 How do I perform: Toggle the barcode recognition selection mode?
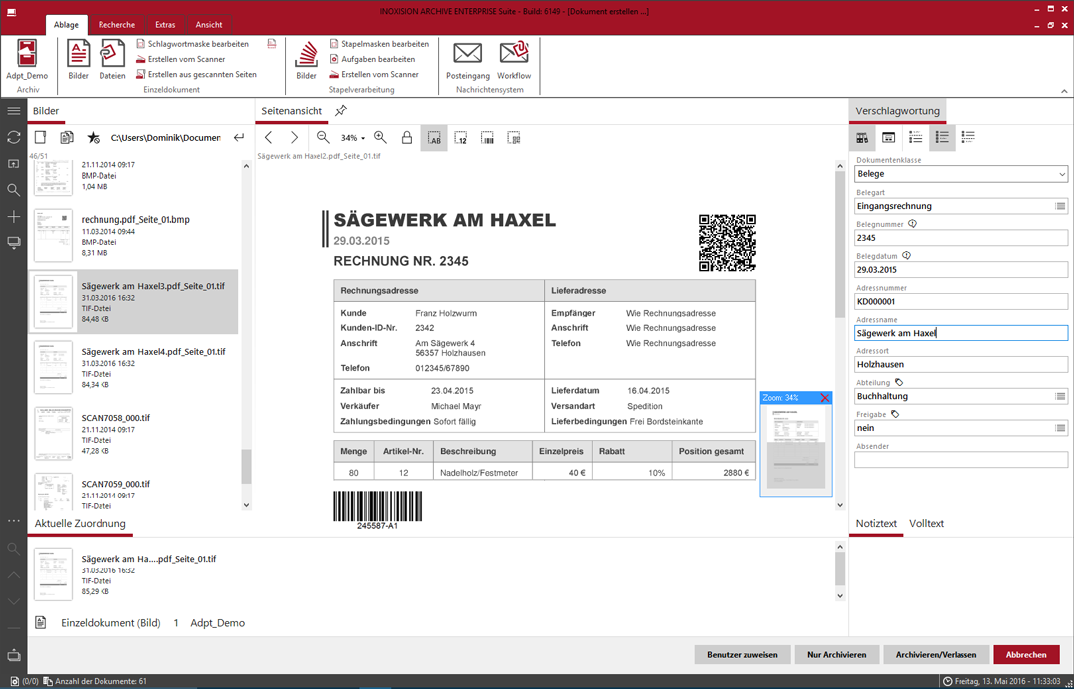point(487,138)
